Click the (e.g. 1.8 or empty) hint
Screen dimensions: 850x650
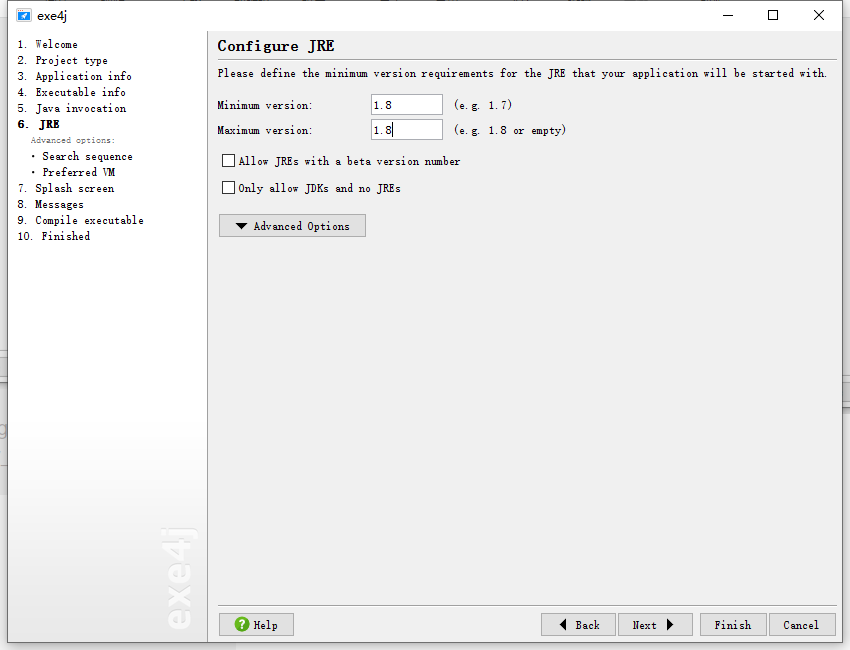click(510, 130)
